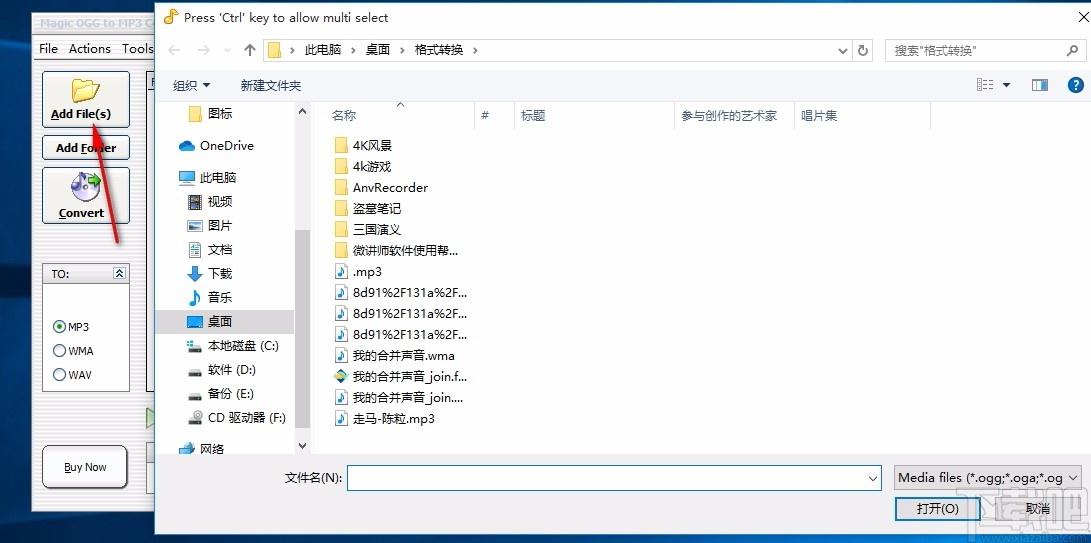Go forward with the dialog forward arrow
The image size is (1091, 543).
[203, 50]
